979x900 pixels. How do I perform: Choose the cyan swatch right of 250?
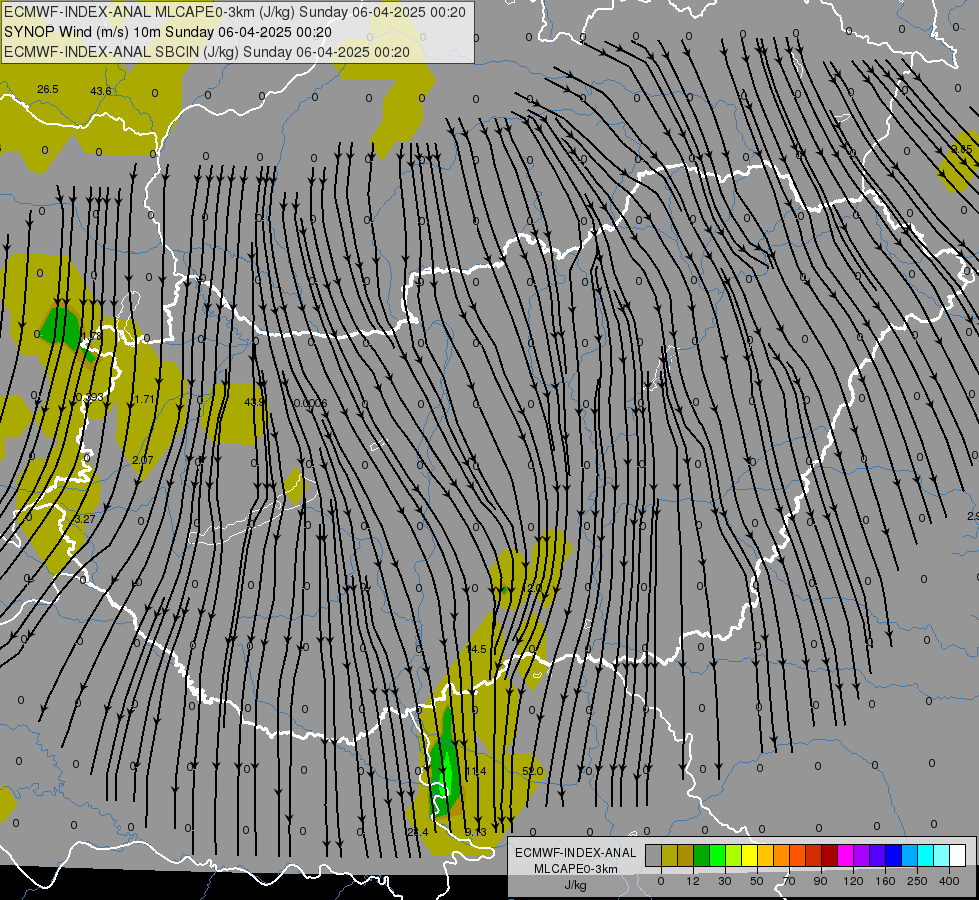(925, 856)
